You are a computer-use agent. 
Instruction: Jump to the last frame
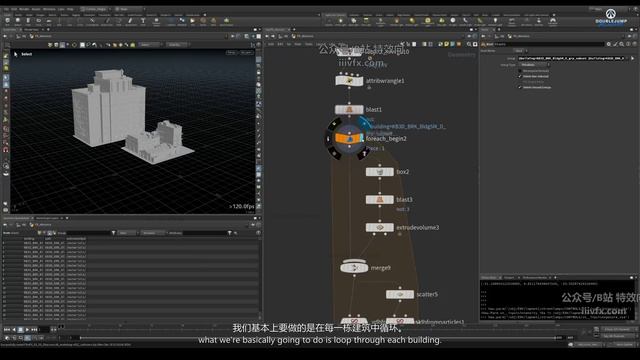click(x=34, y=329)
